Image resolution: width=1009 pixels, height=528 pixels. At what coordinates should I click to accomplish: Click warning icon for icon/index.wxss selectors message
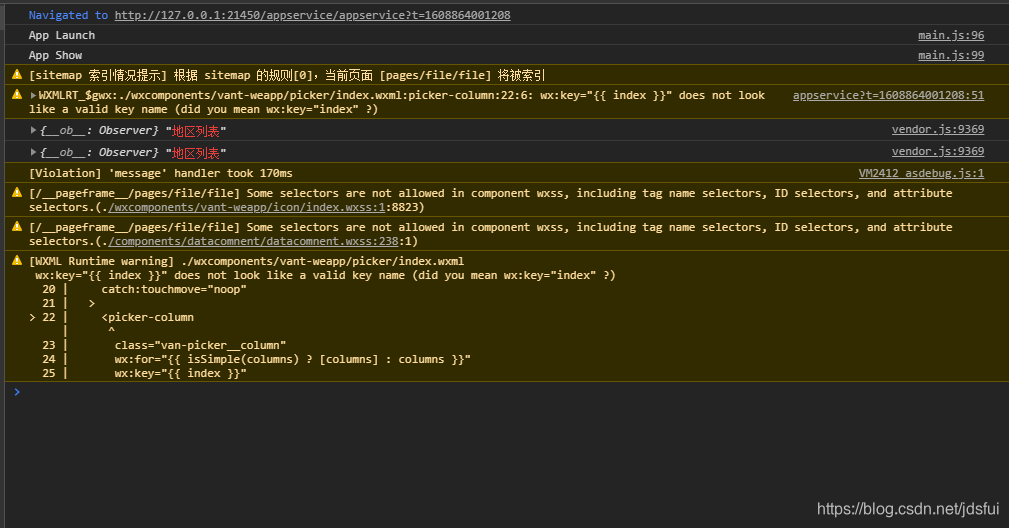tap(17, 192)
